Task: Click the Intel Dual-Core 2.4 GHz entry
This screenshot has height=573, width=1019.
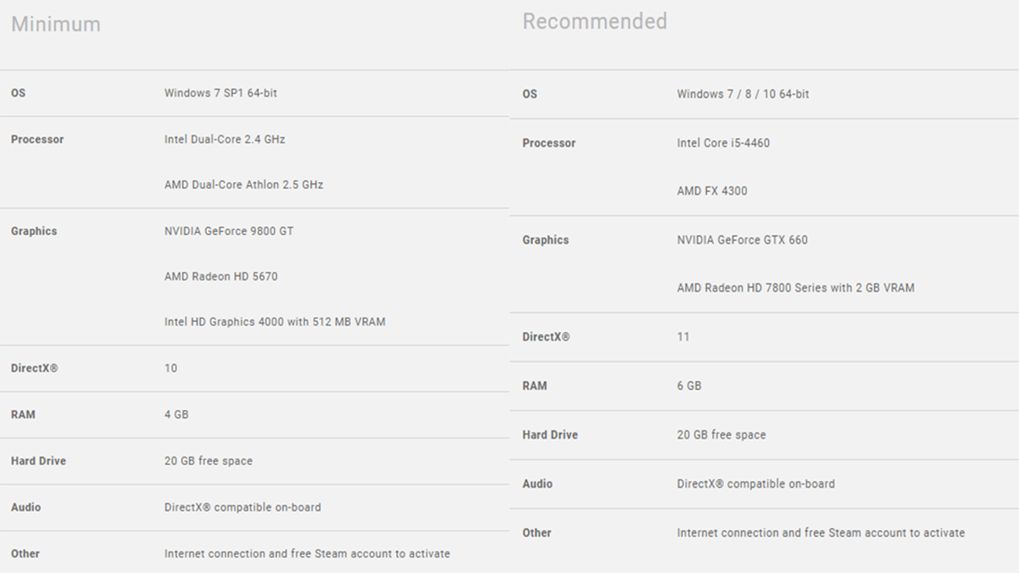Action: coord(224,139)
